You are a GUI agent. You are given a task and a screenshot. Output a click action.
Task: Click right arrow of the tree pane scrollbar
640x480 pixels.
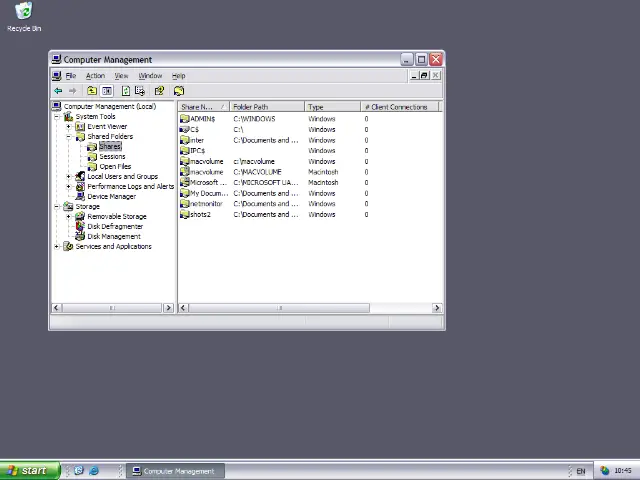pyautogui.click(x=168, y=308)
